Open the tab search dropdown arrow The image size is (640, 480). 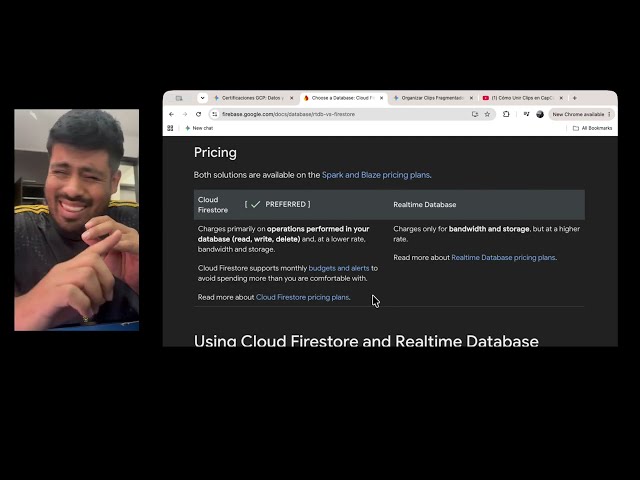(x=202, y=98)
